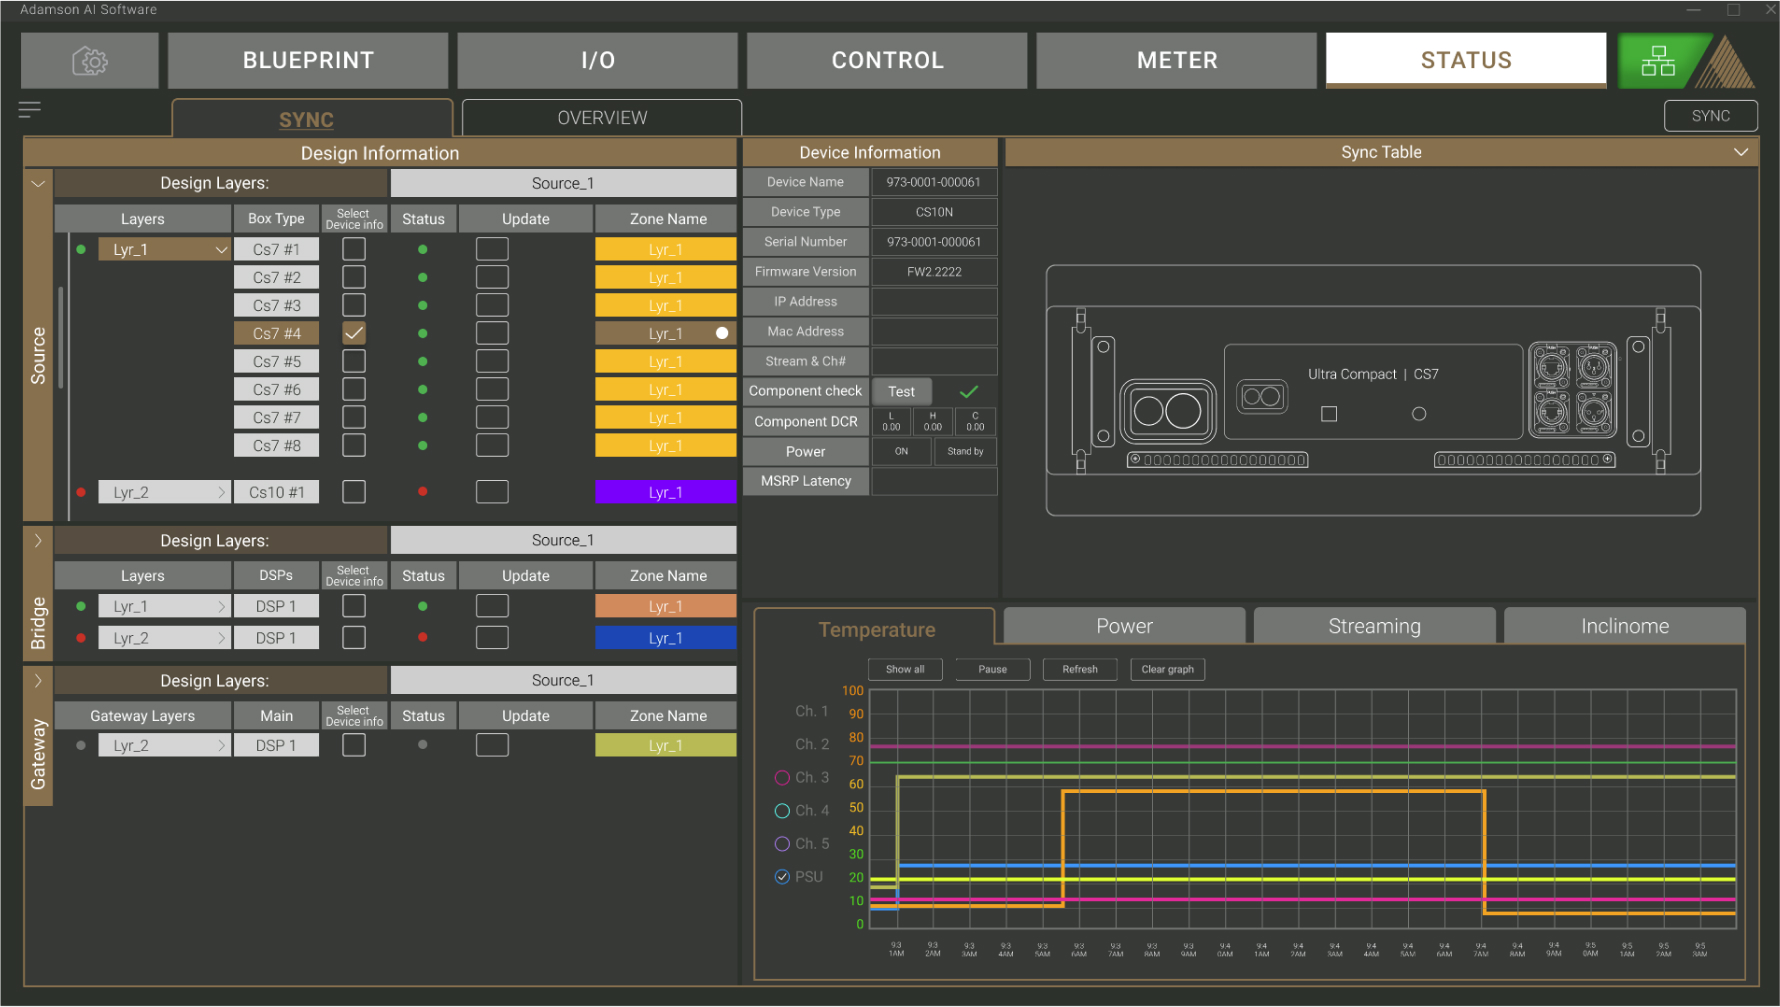Toggle the Ch. 4 channel circle
This screenshot has height=1007, width=1780.
click(782, 811)
